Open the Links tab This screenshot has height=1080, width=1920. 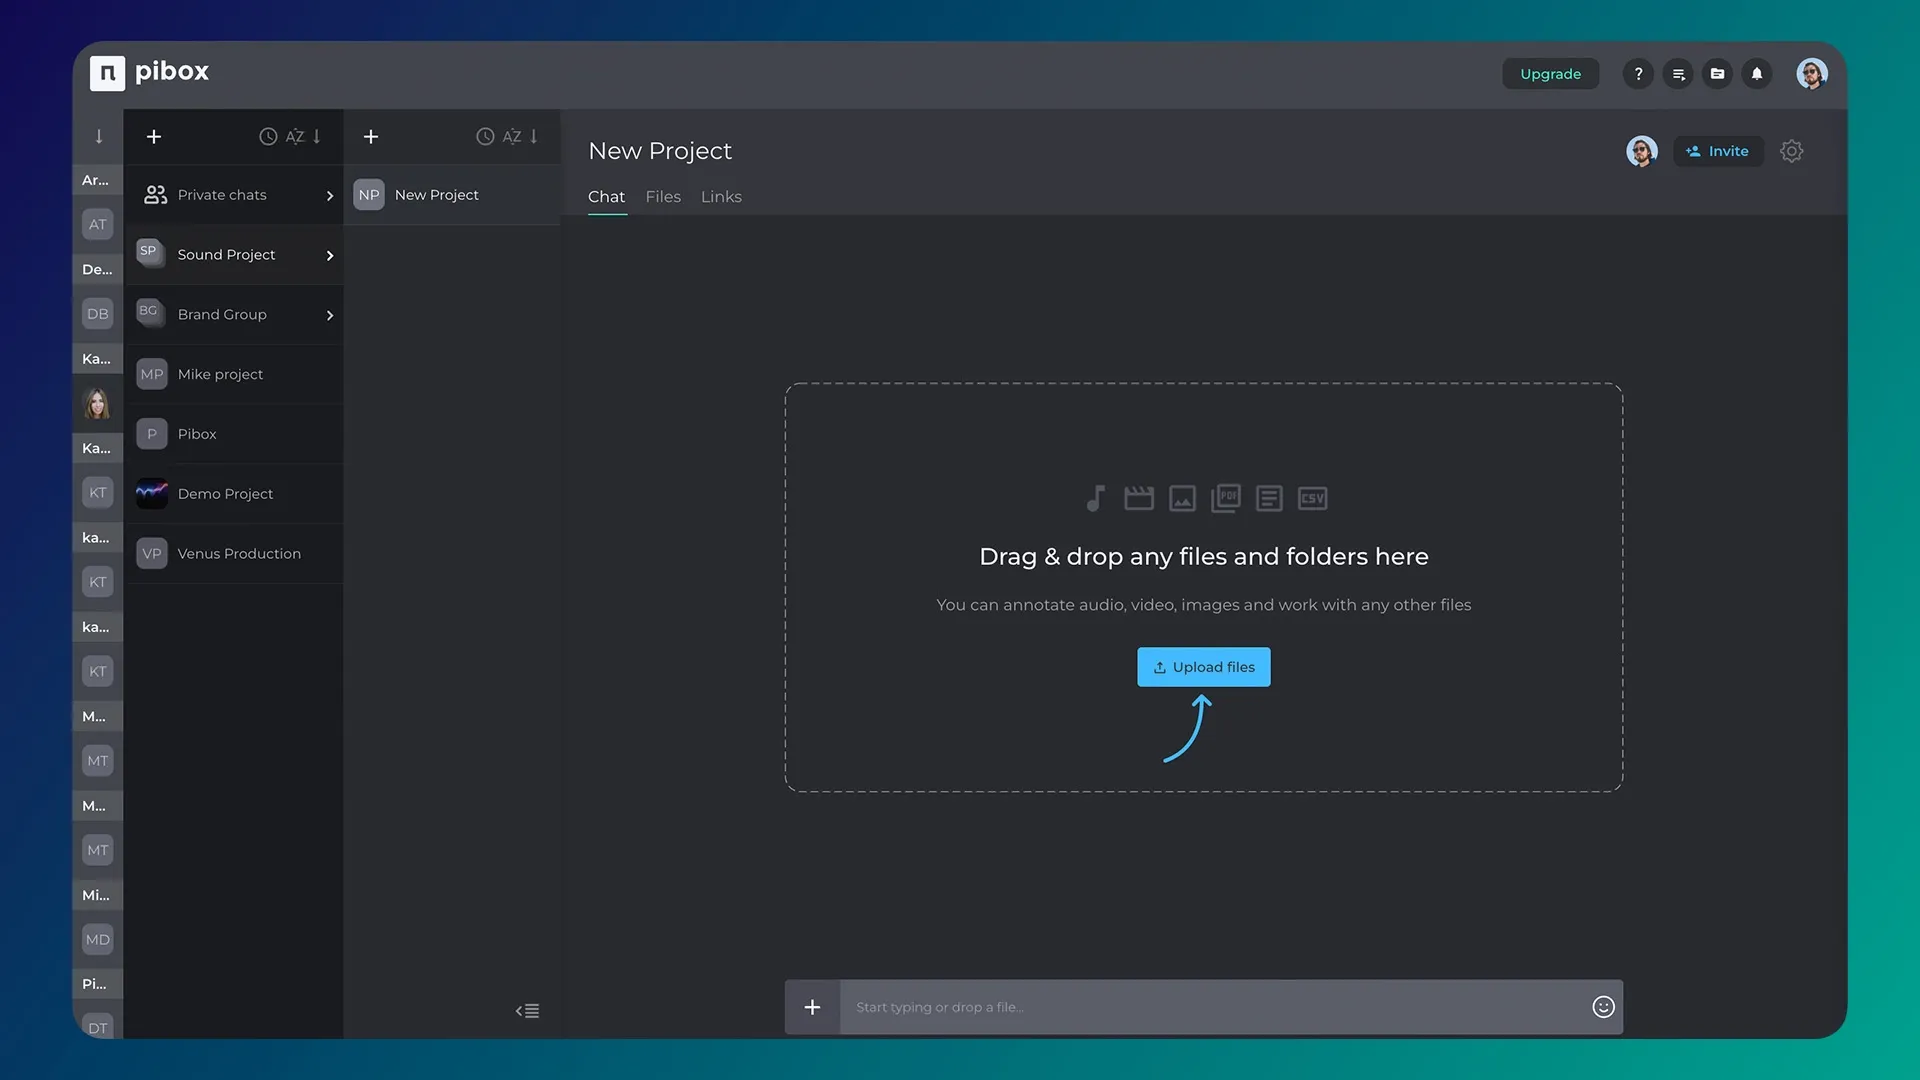coord(721,196)
